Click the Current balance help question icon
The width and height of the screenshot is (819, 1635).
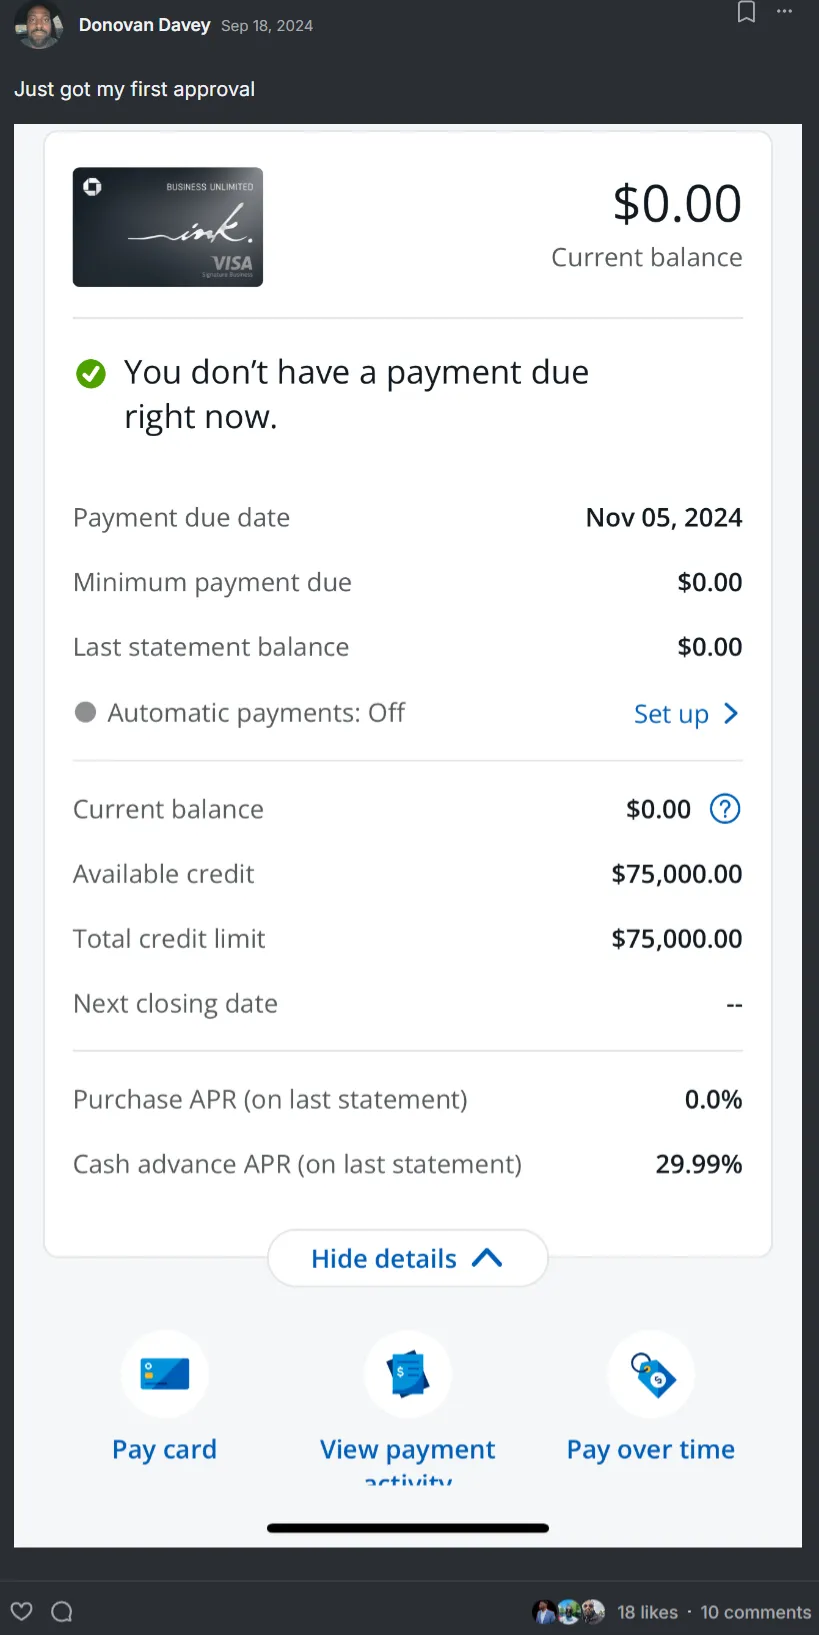coord(725,809)
